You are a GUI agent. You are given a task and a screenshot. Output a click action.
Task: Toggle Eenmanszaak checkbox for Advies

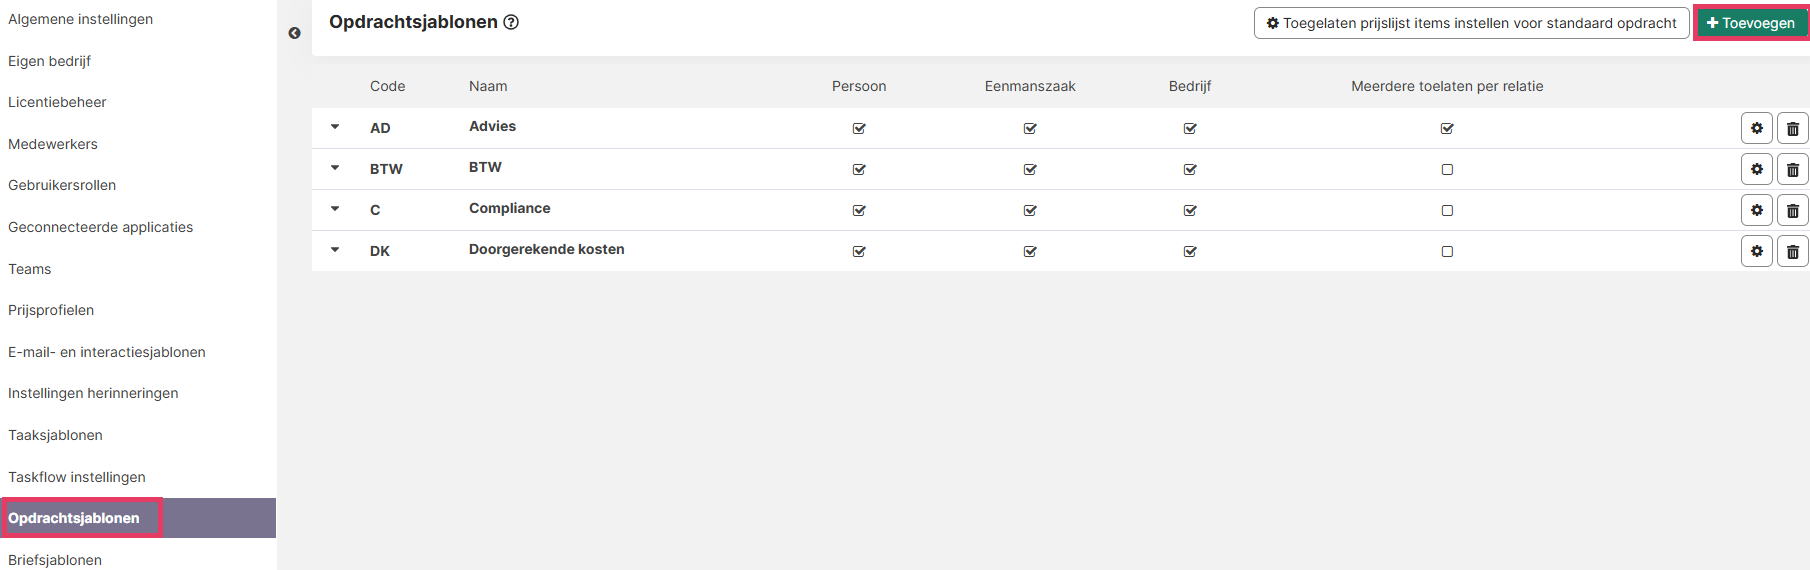(x=1030, y=128)
